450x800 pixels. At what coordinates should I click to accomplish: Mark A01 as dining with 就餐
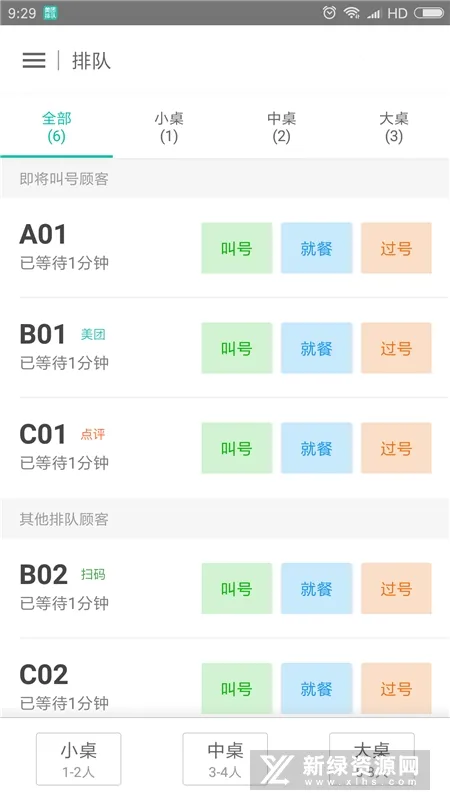pos(316,248)
